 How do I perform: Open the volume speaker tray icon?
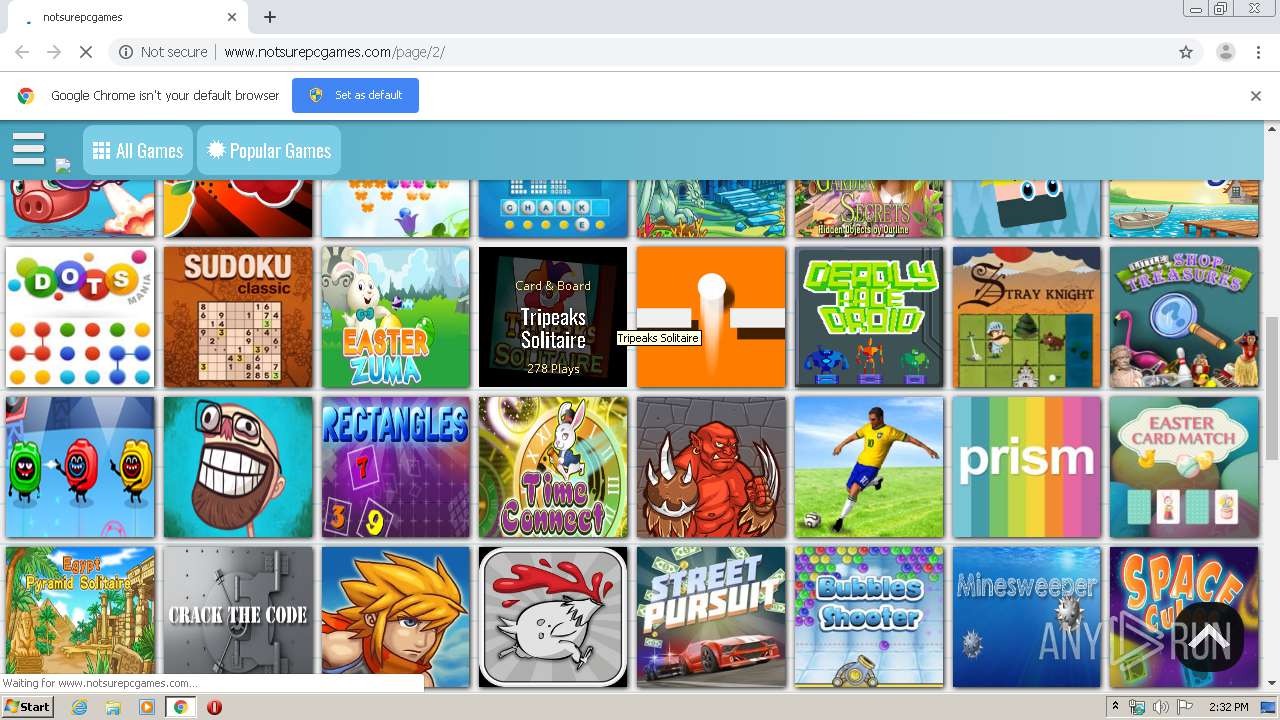point(1161,707)
